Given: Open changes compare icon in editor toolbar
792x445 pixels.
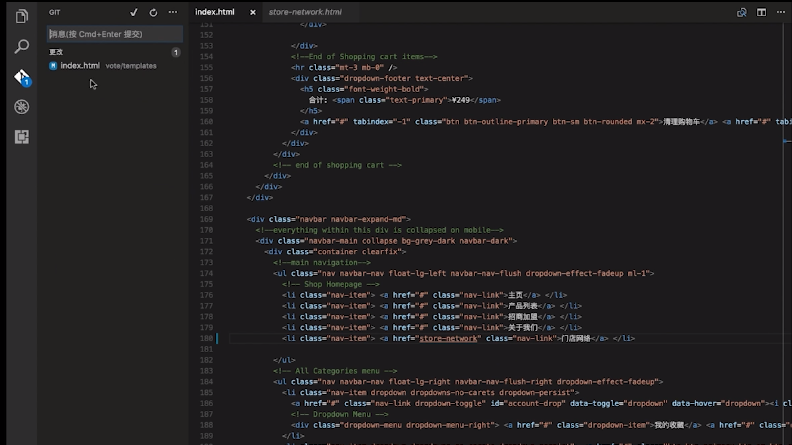Looking at the screenshot, I should click(741, 12).
